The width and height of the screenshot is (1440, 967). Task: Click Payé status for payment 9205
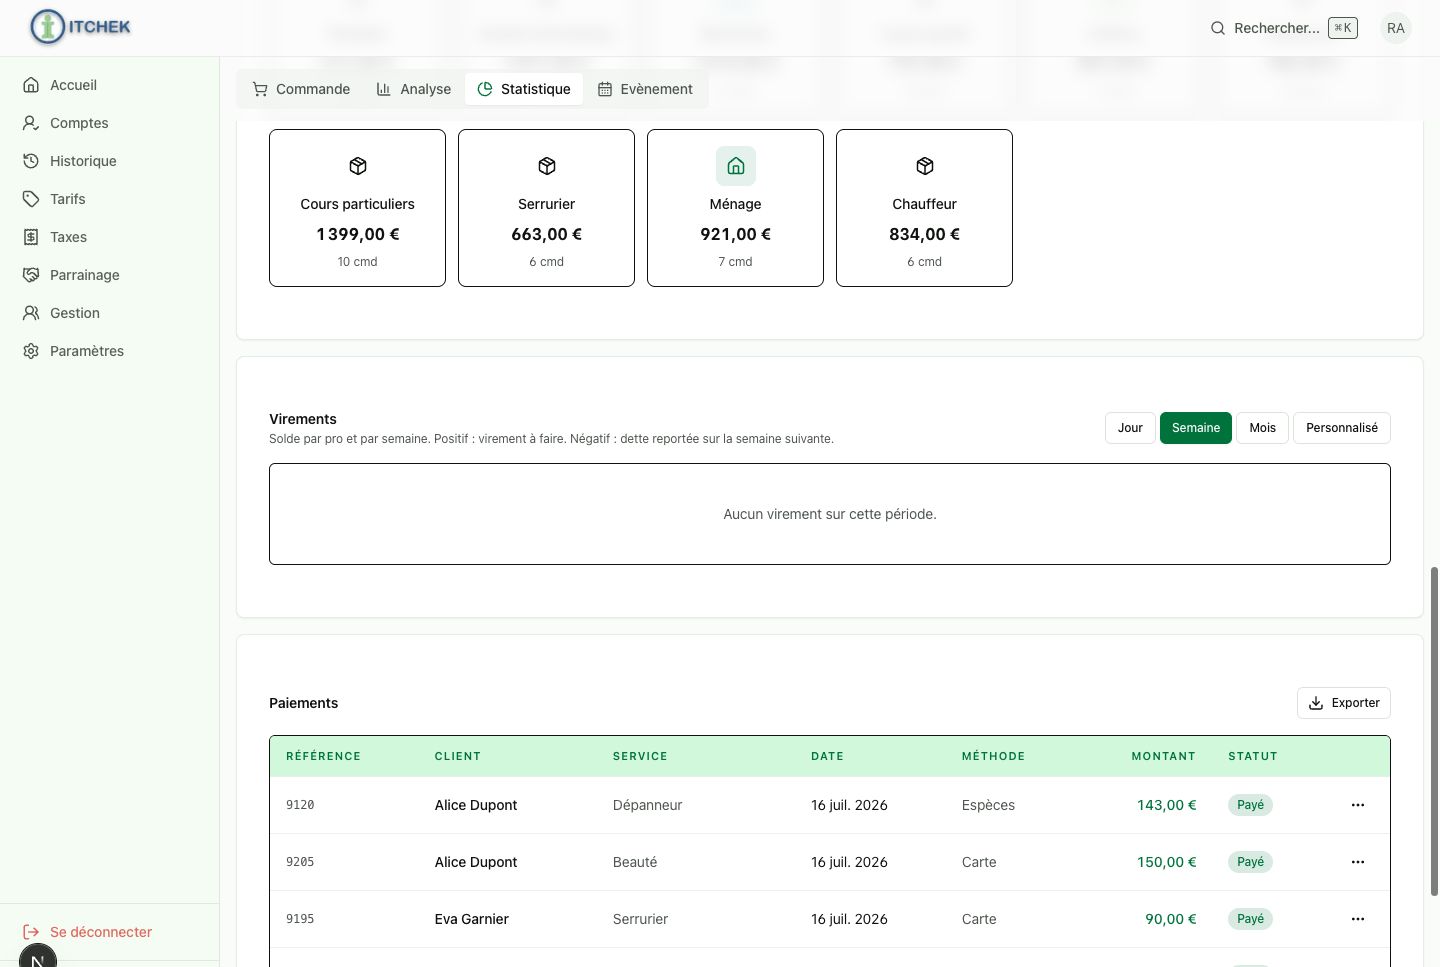coord(1250,862)
